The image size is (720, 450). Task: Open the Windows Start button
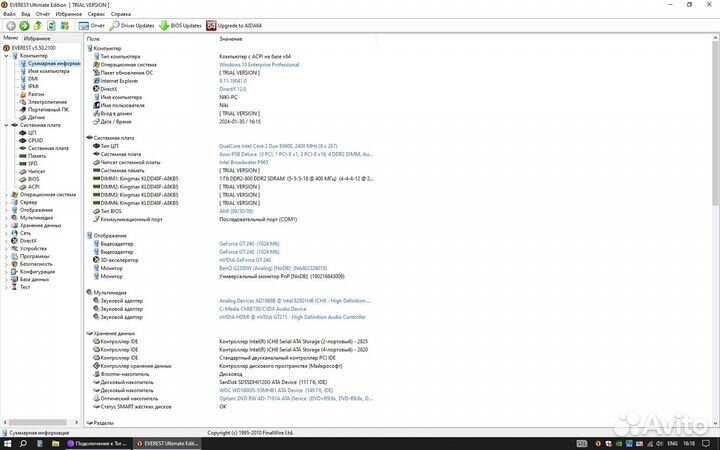pos(8,444)
